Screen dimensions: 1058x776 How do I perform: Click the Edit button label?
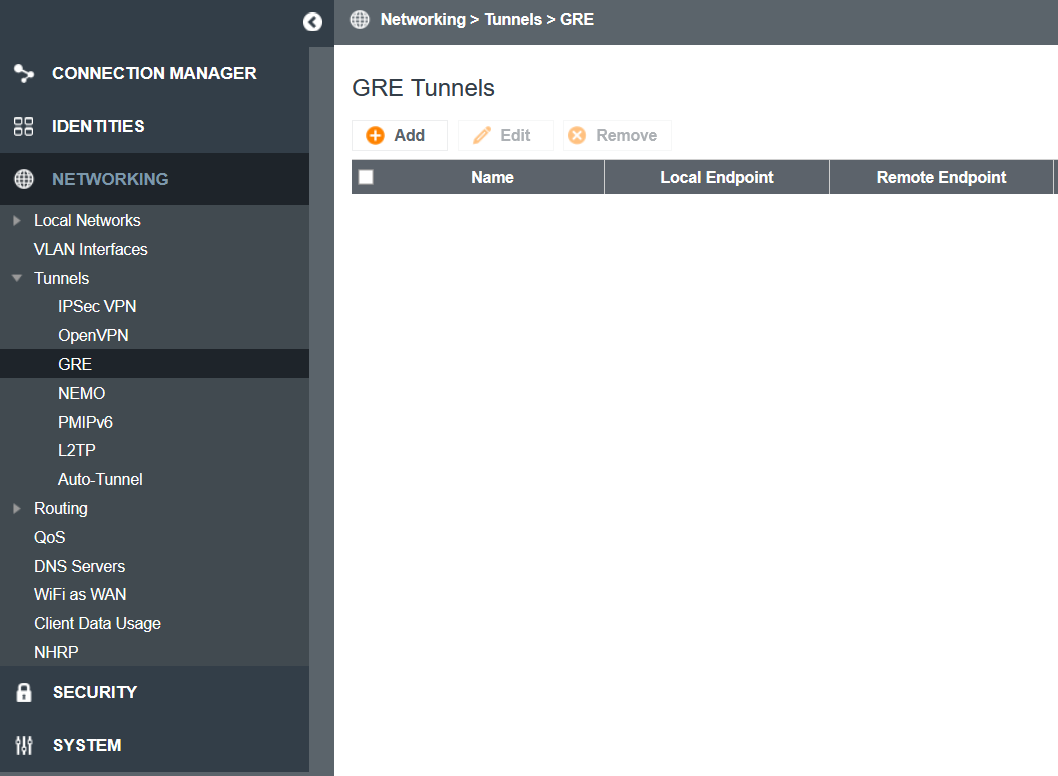(x=516, y=136)
